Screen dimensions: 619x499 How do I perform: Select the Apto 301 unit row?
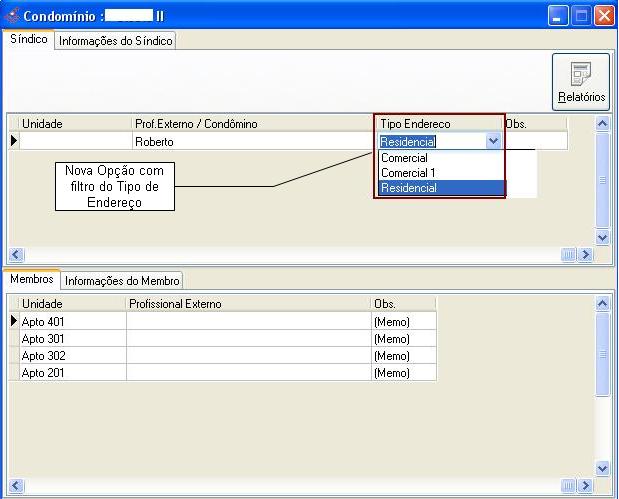tap(72, 339)
